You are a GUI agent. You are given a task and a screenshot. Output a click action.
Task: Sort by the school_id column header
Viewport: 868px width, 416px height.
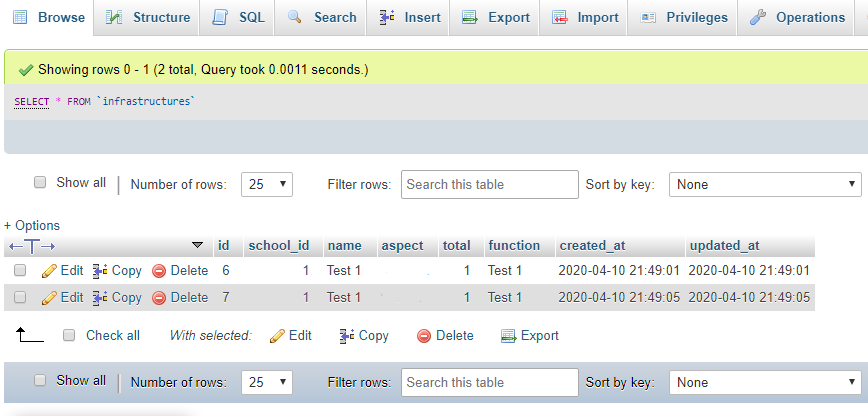pyautogui.click(x=278, y=245)
